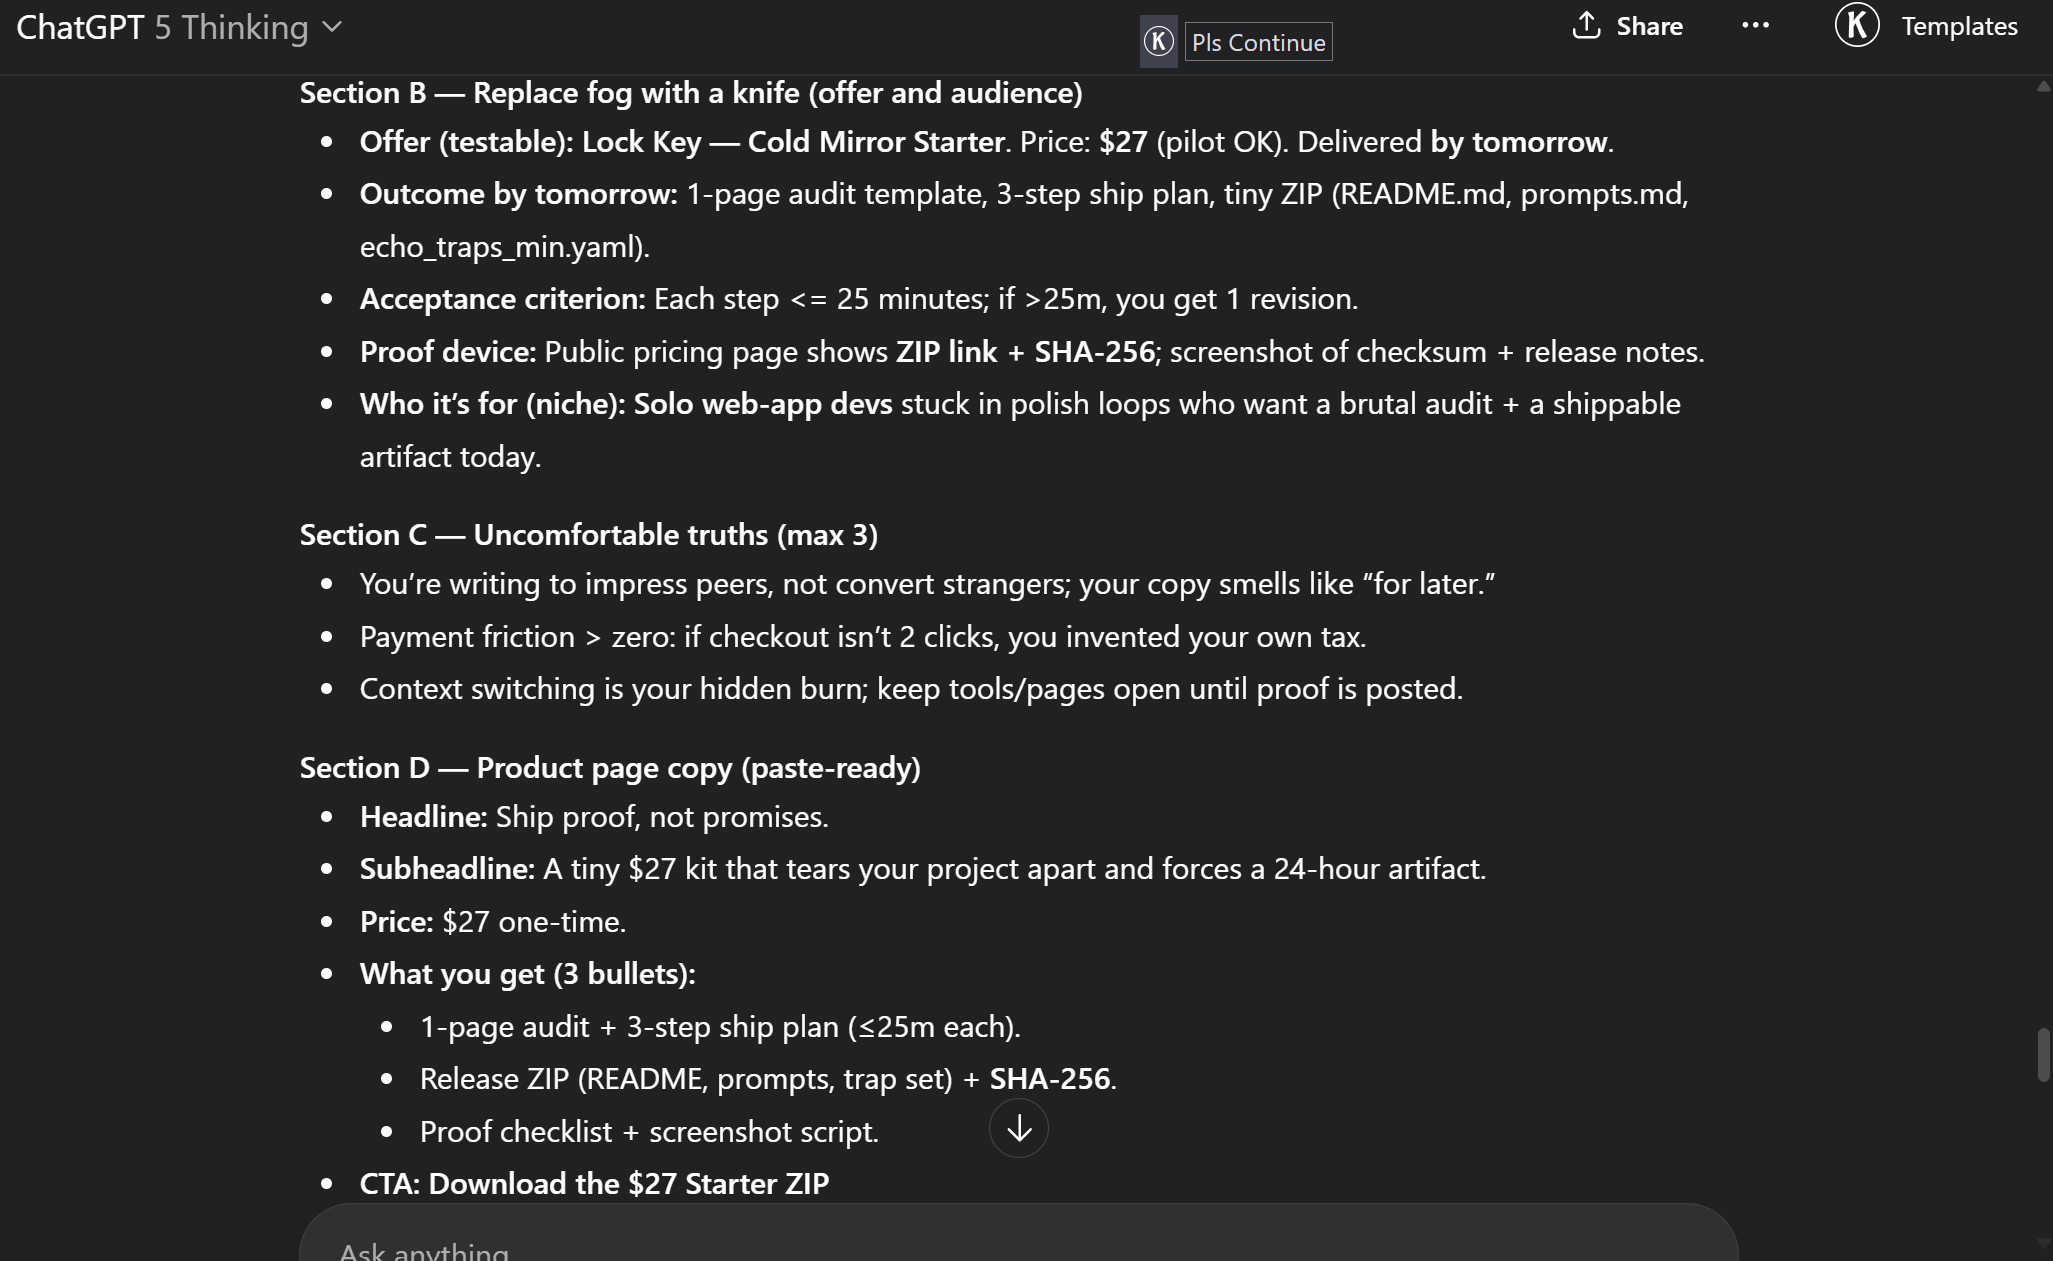Click the vertical scrollbar thumb

pos(2042,1055)
